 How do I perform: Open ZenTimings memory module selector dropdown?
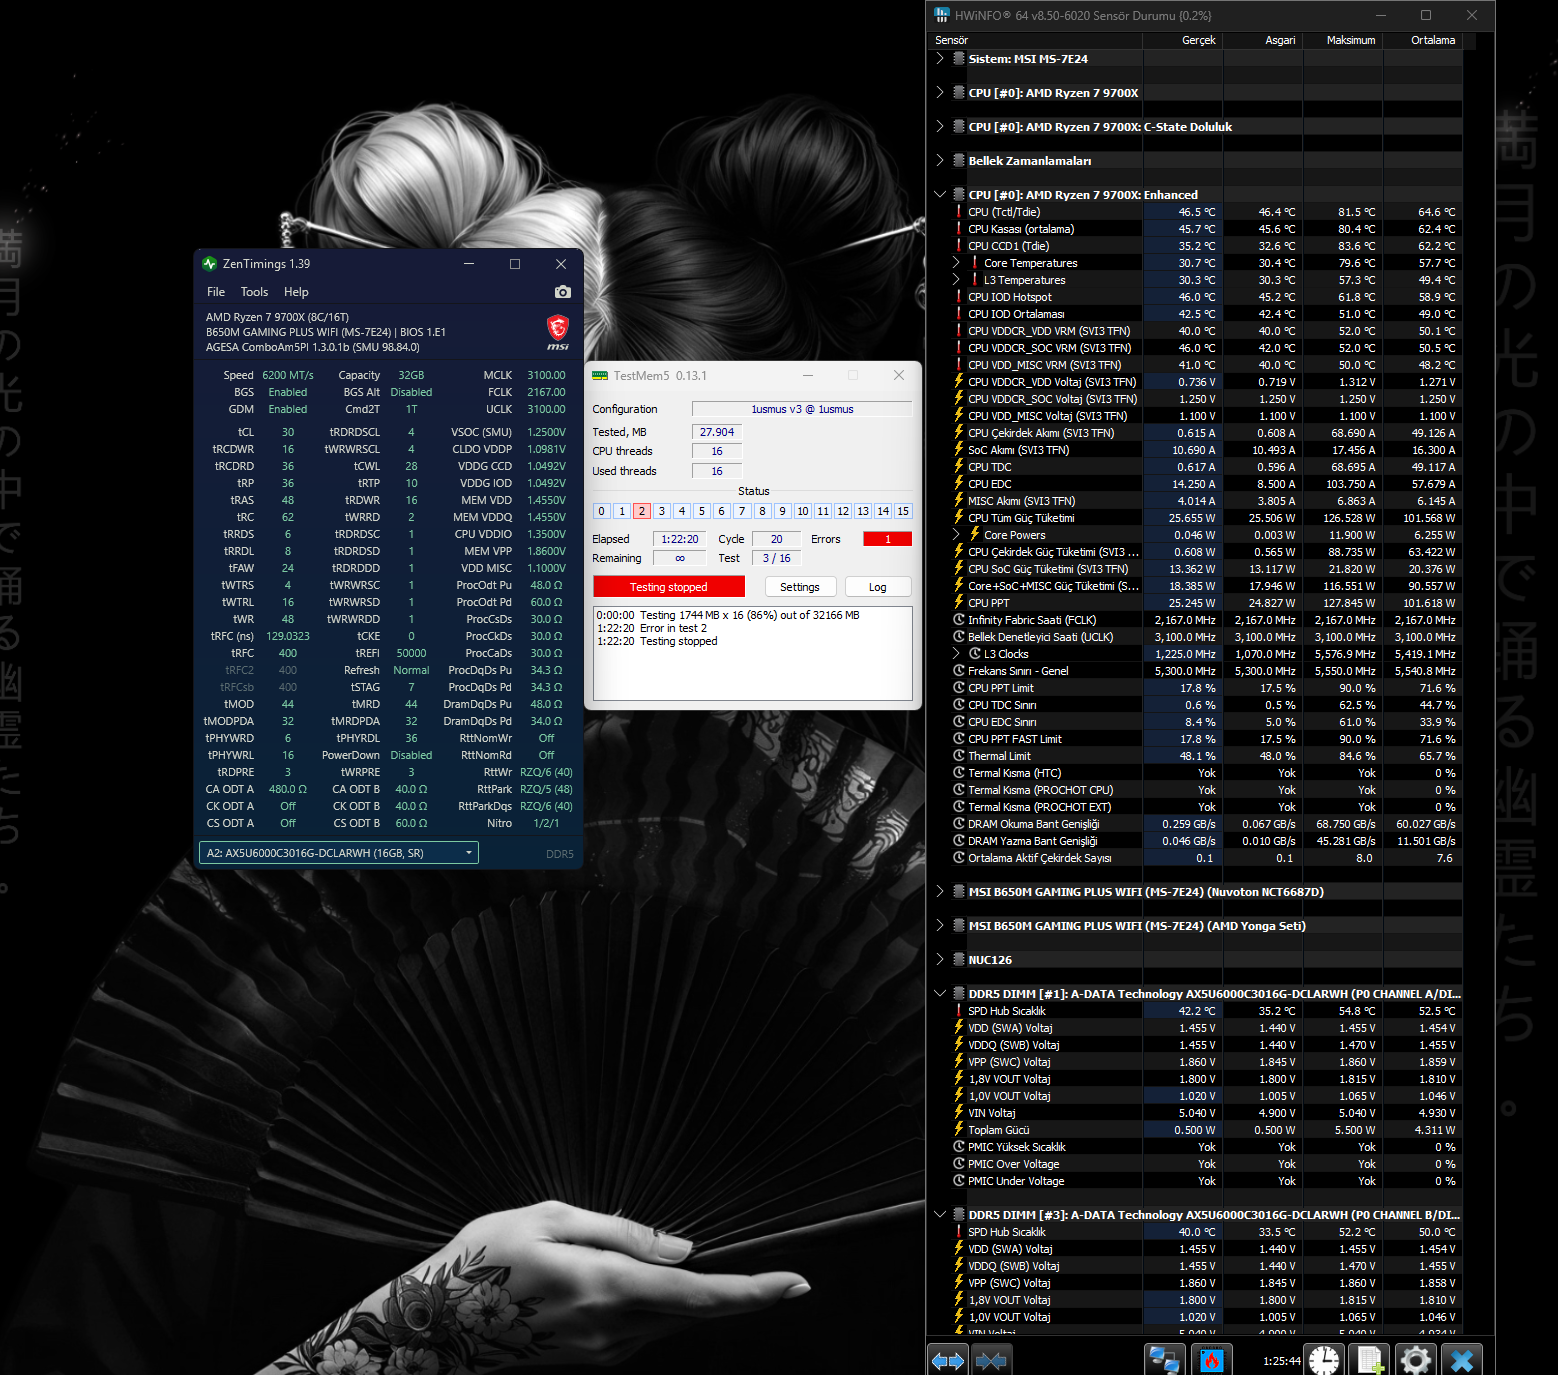(x=339, y=853)
